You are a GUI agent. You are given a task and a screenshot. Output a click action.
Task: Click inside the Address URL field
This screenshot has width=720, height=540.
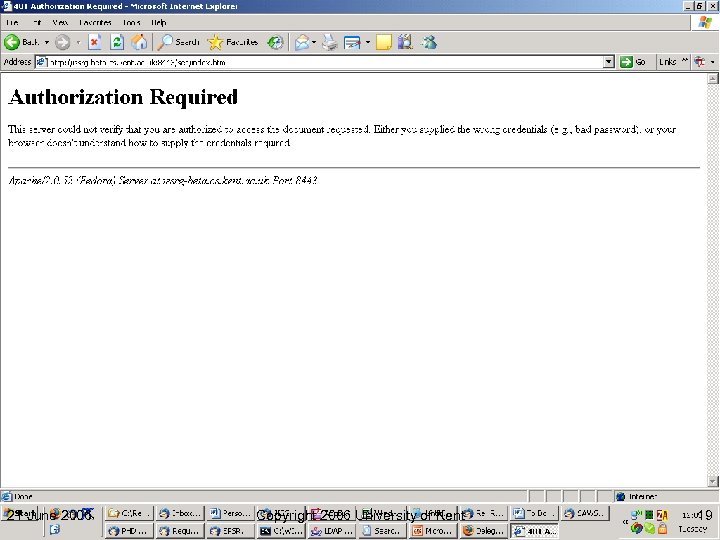325,62
